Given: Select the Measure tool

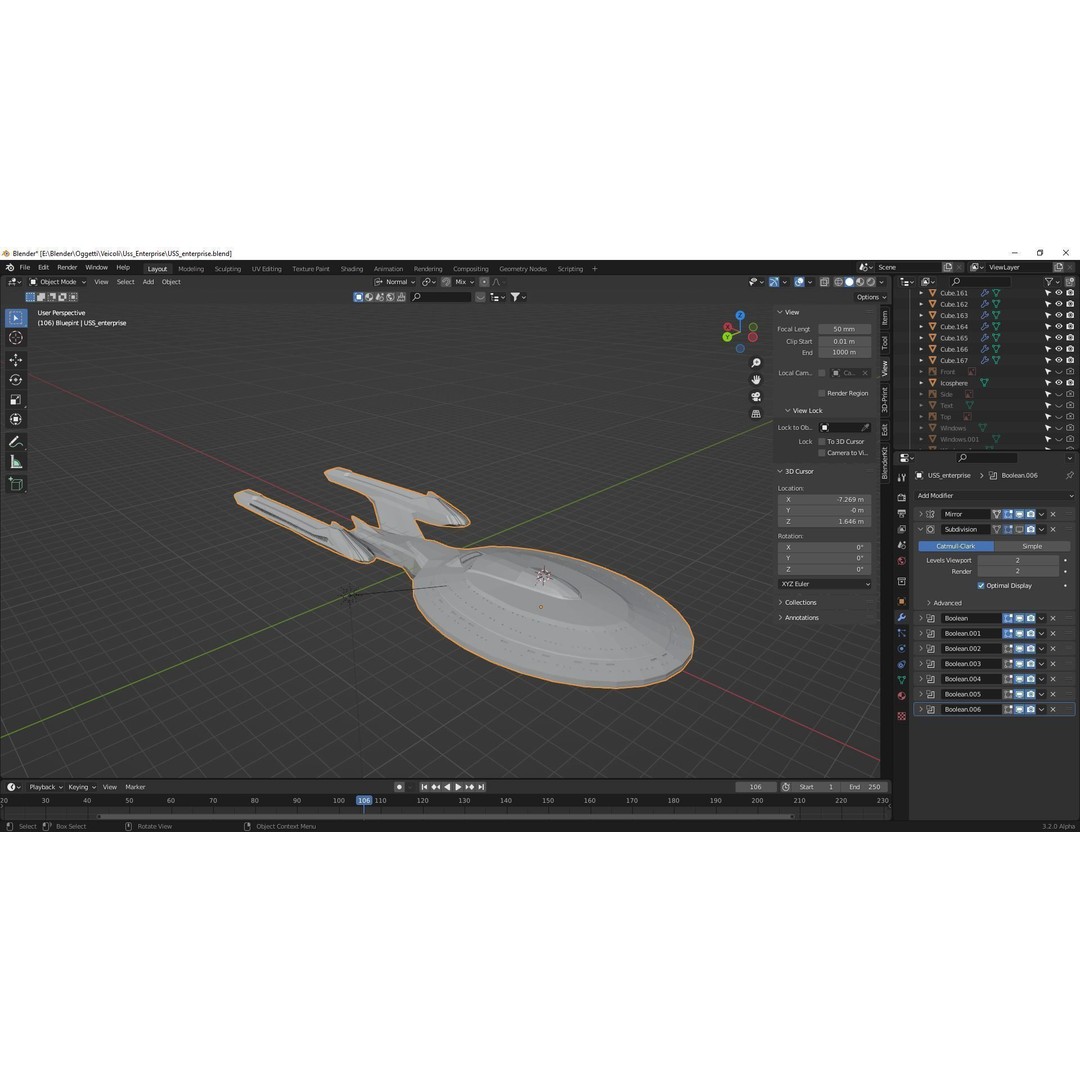Looking at the screenshot, I should [16, 462].
